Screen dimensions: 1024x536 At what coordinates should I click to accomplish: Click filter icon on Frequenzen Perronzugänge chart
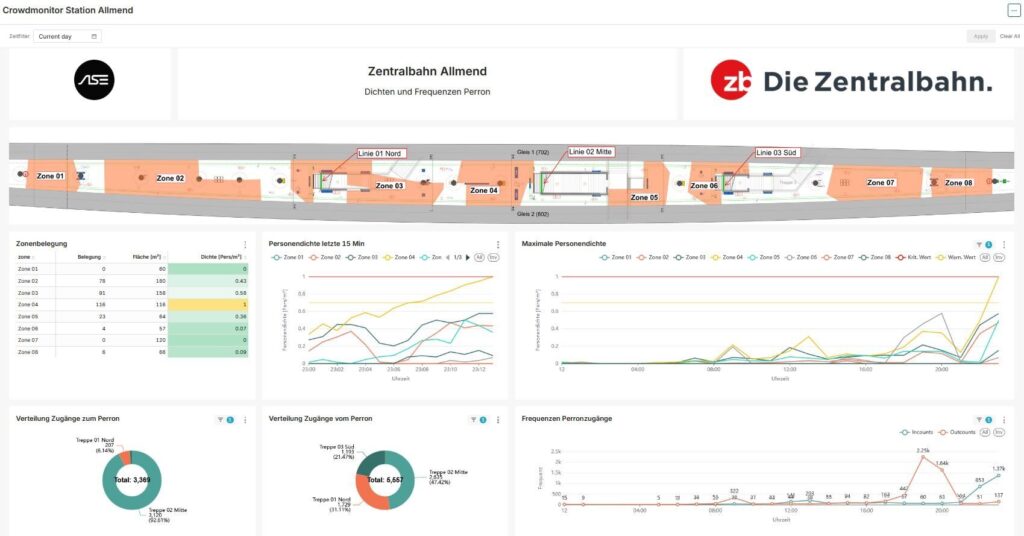pyautogui.click(x=978, y=418)
